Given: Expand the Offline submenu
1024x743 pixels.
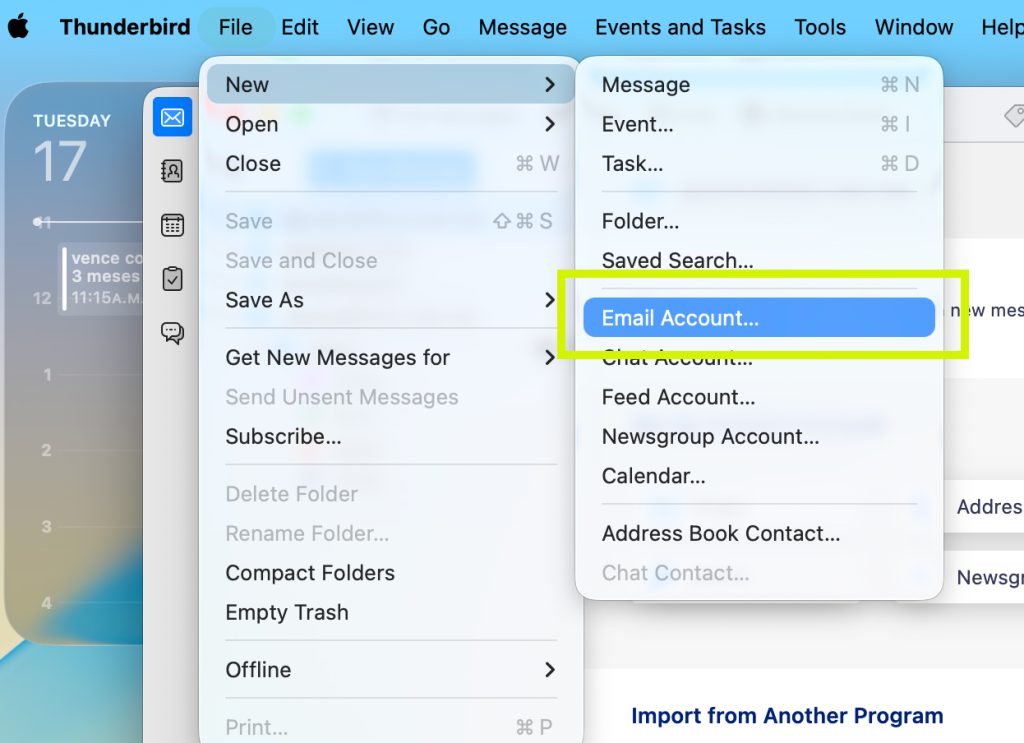Looking at the screenshot, I should (390, 670).
